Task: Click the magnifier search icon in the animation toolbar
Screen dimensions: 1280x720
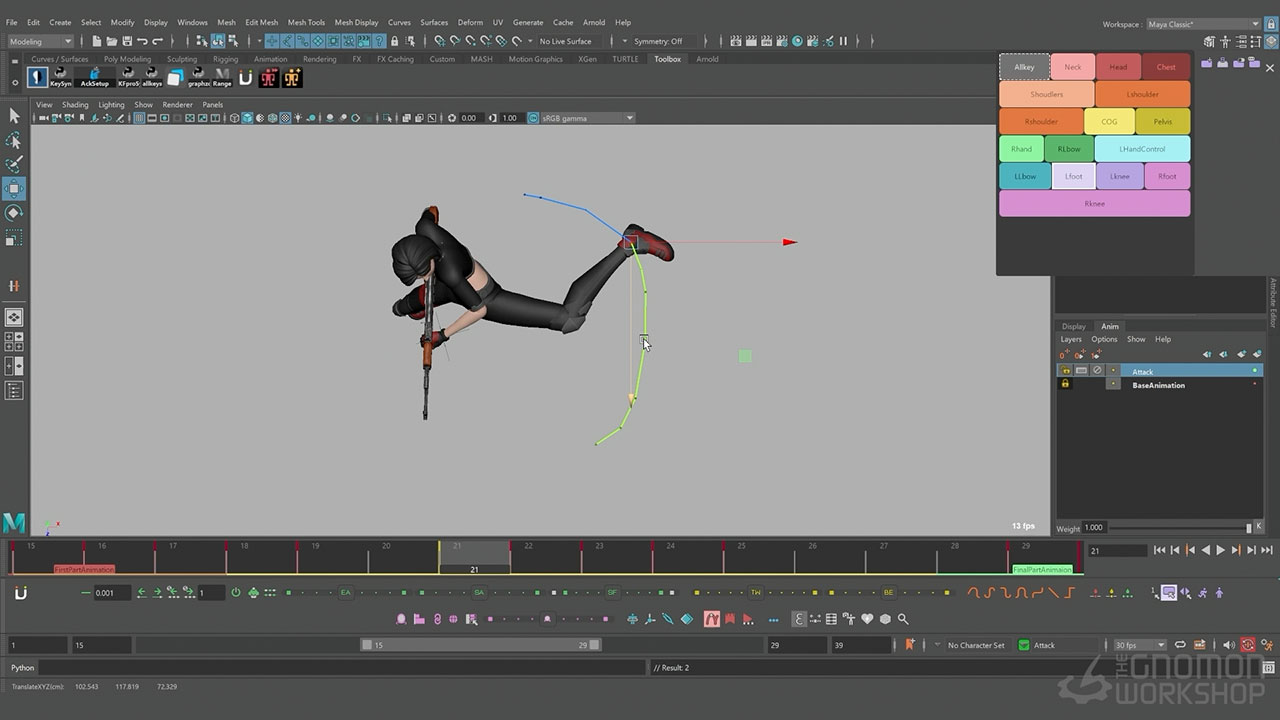Action: coord(903,619)
